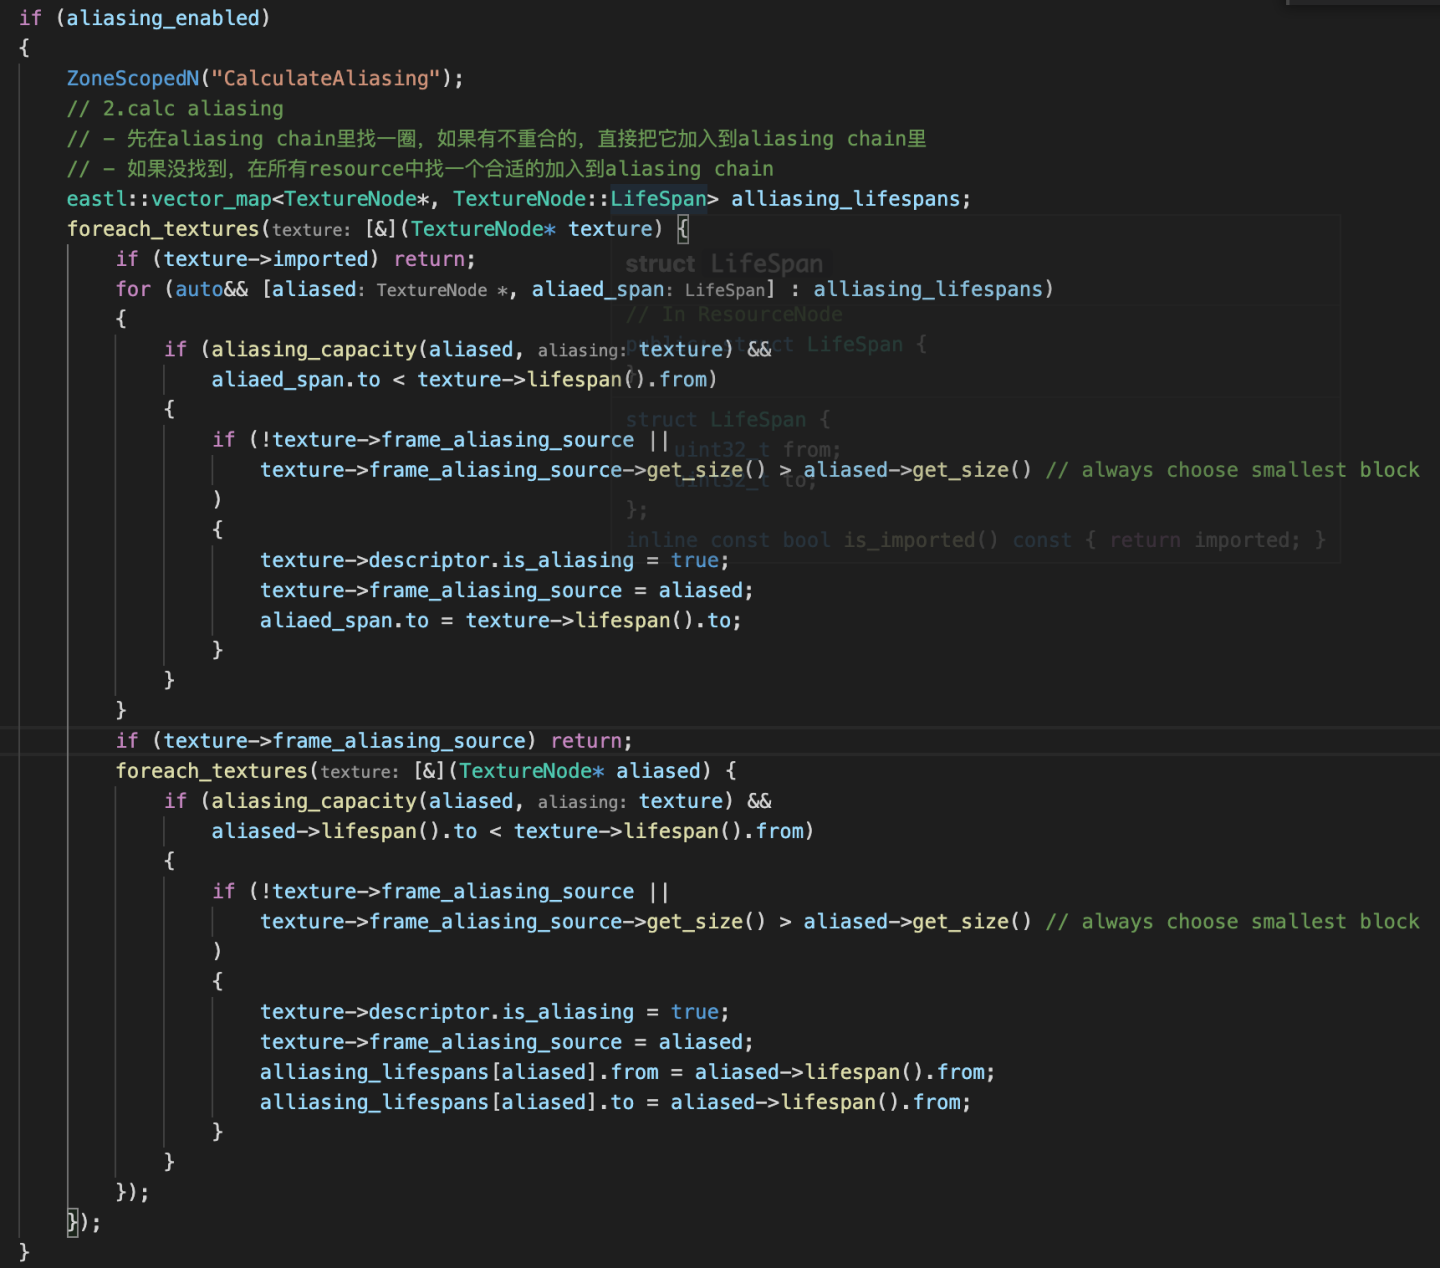Click the aliasing_enabled condition
The height and width of the screenshot is (1268, 1440).
click(x=165, y=17)
